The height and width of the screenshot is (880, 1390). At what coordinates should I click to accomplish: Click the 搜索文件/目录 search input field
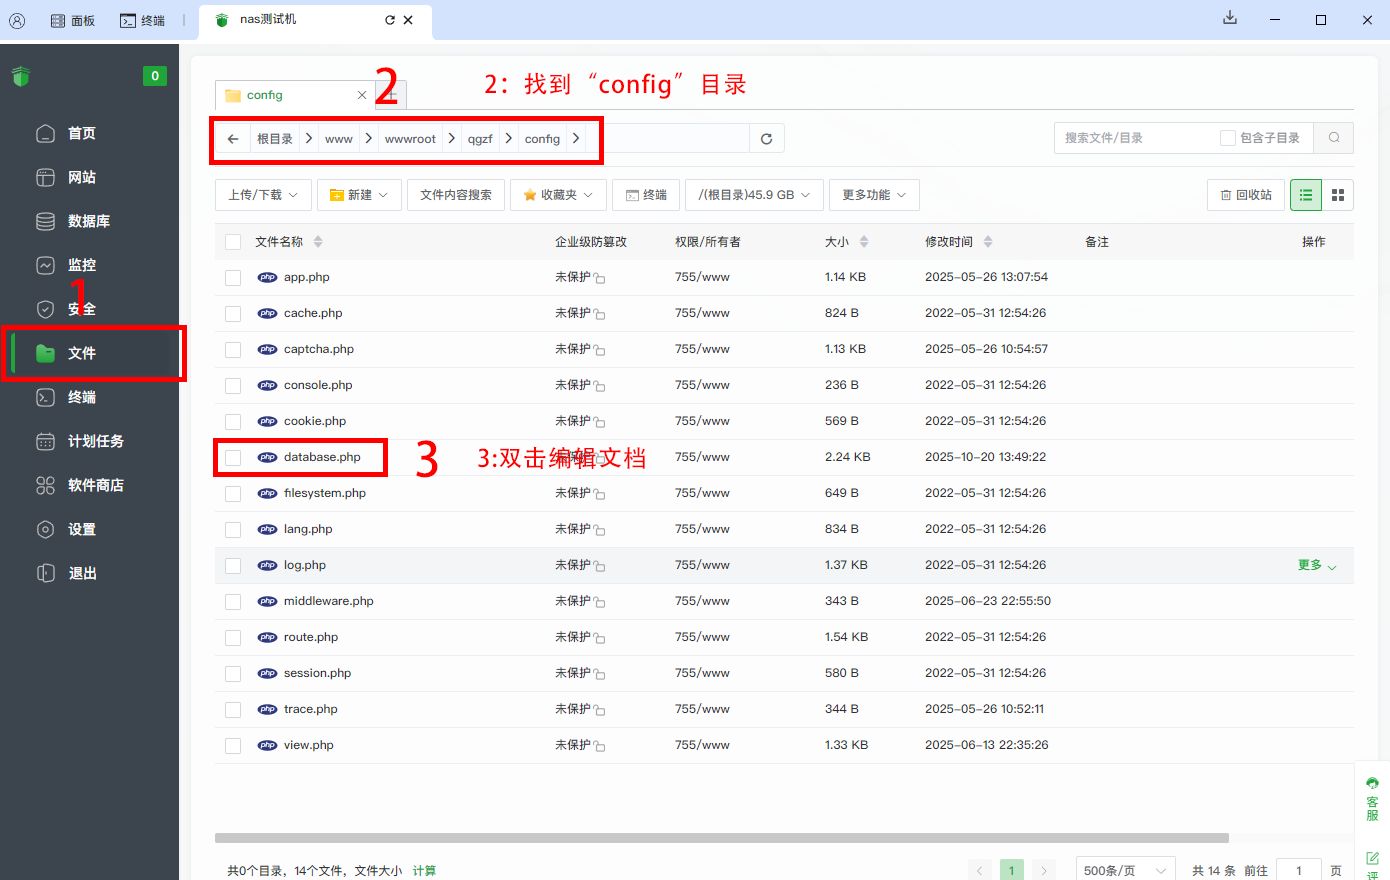coord(1135,138)
